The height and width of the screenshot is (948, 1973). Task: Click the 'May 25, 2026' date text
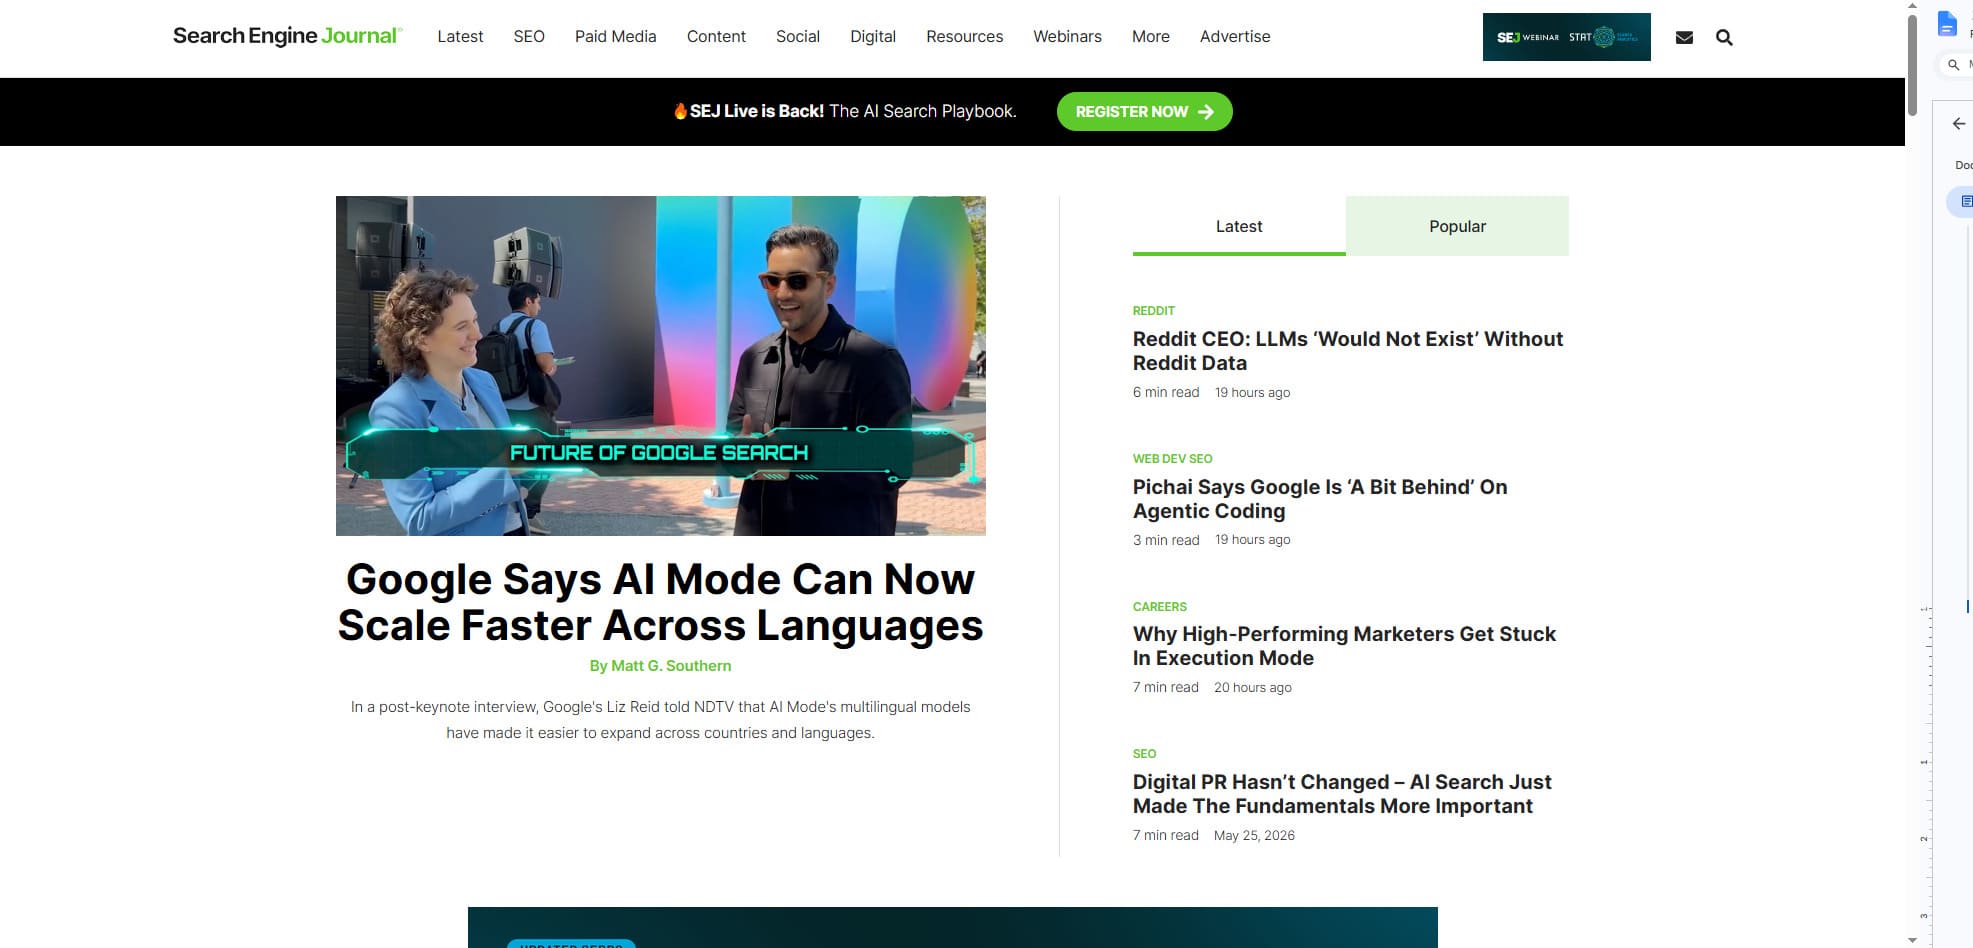1254,835
